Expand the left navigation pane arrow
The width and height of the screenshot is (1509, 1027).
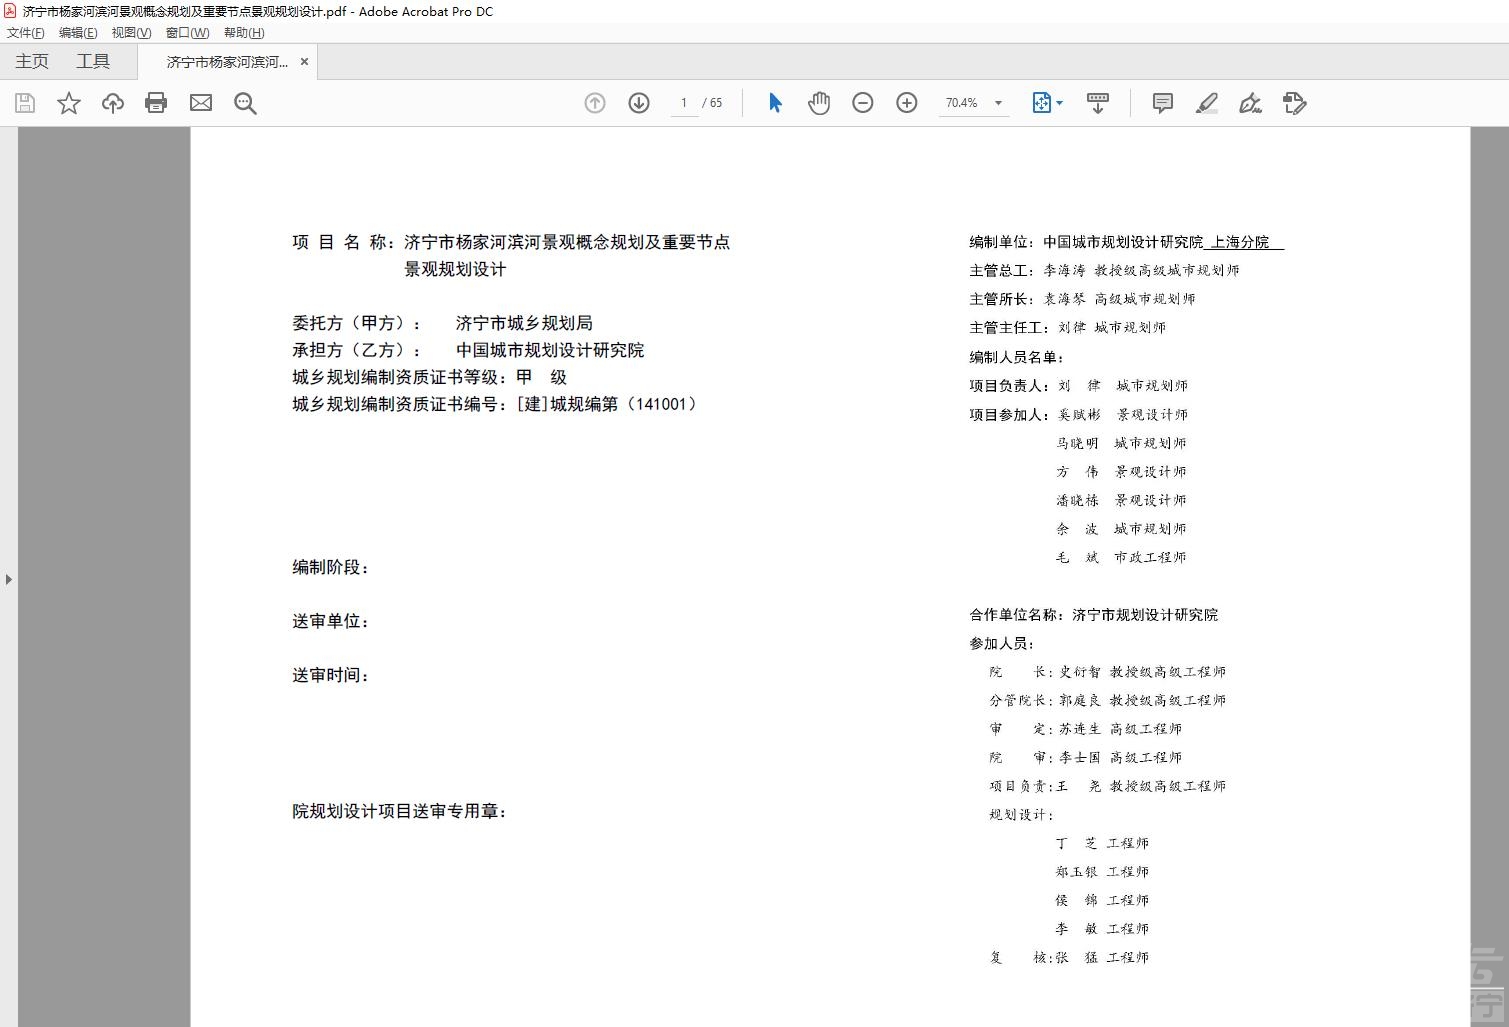9,579
